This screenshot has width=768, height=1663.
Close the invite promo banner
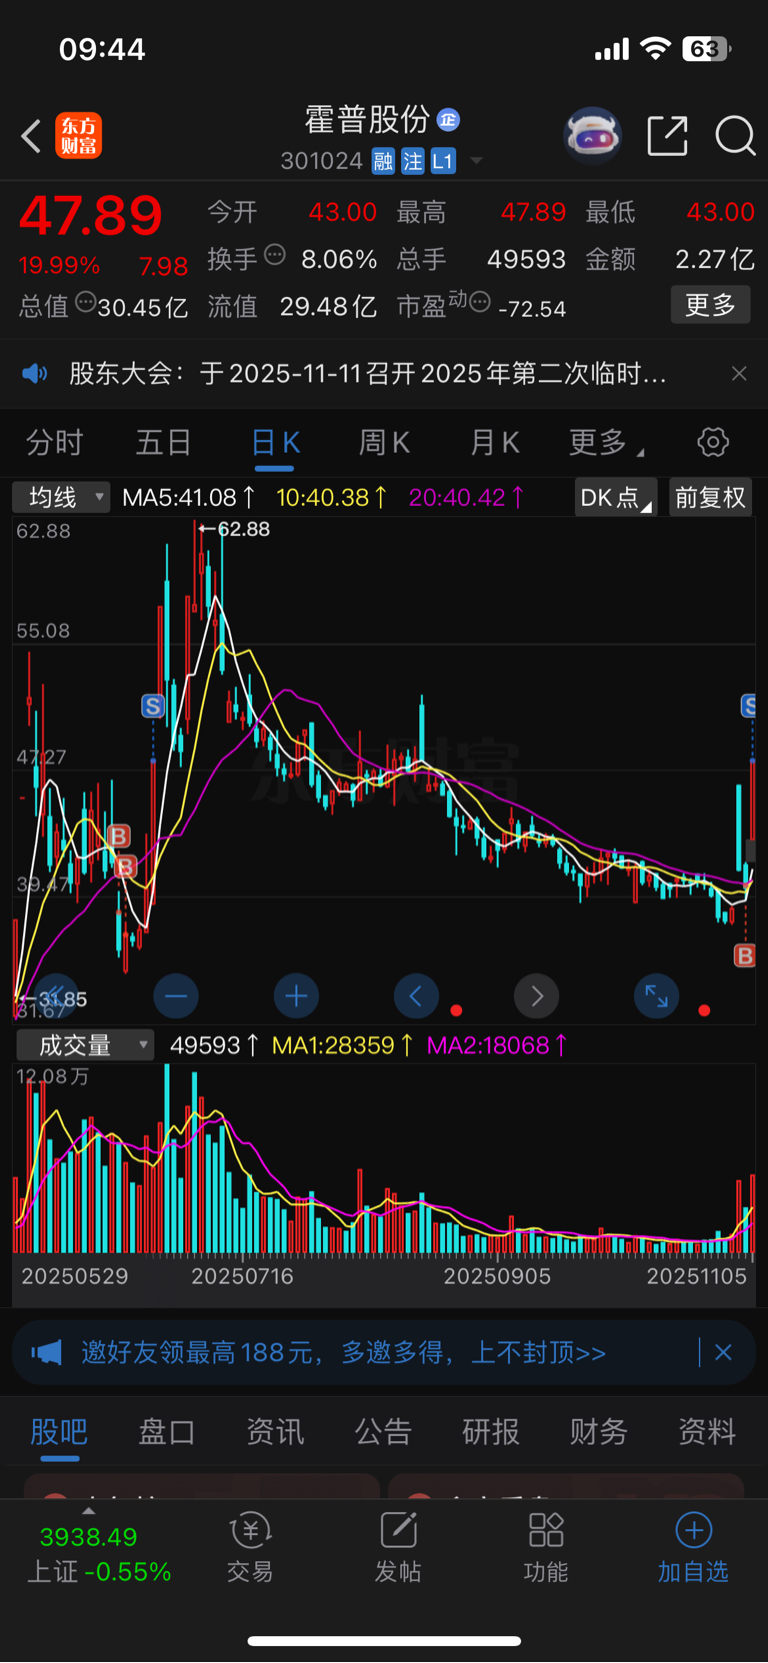tap(724, 1353)
